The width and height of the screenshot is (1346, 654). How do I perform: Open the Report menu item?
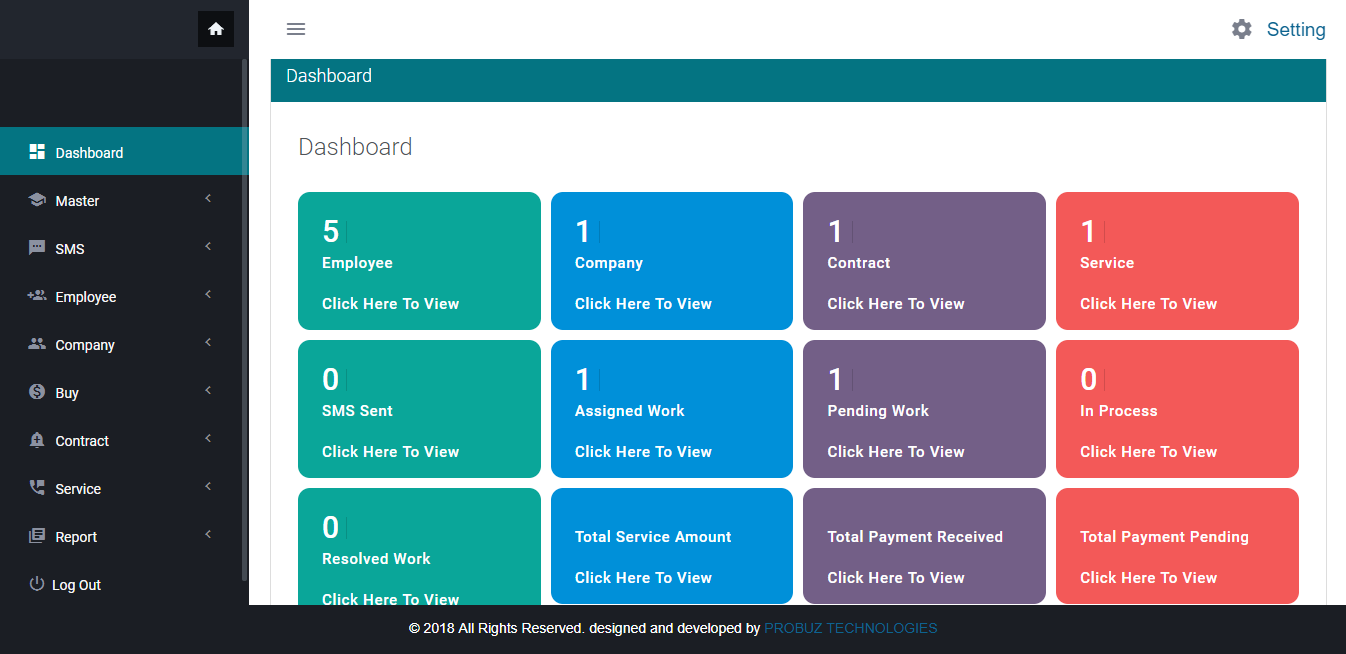(x=76, y=537)
